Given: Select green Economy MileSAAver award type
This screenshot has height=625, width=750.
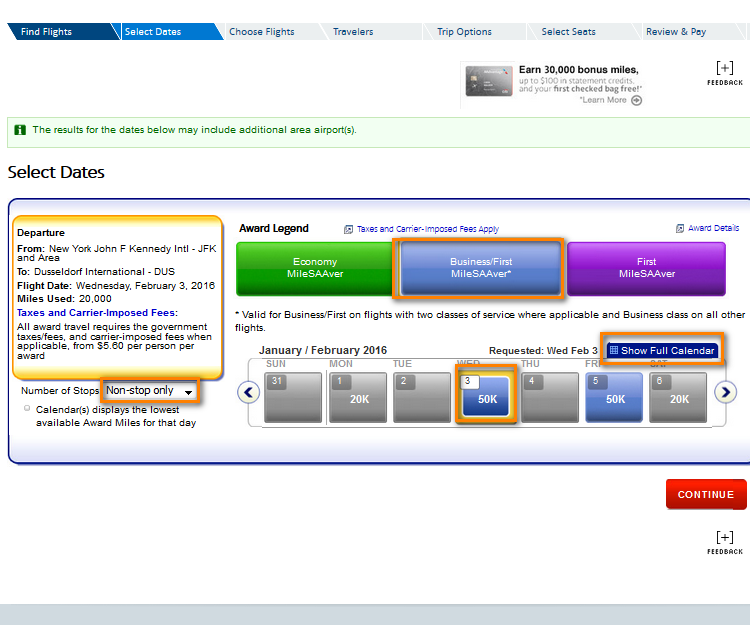Looking at the screenshot, I should [314, 268].
